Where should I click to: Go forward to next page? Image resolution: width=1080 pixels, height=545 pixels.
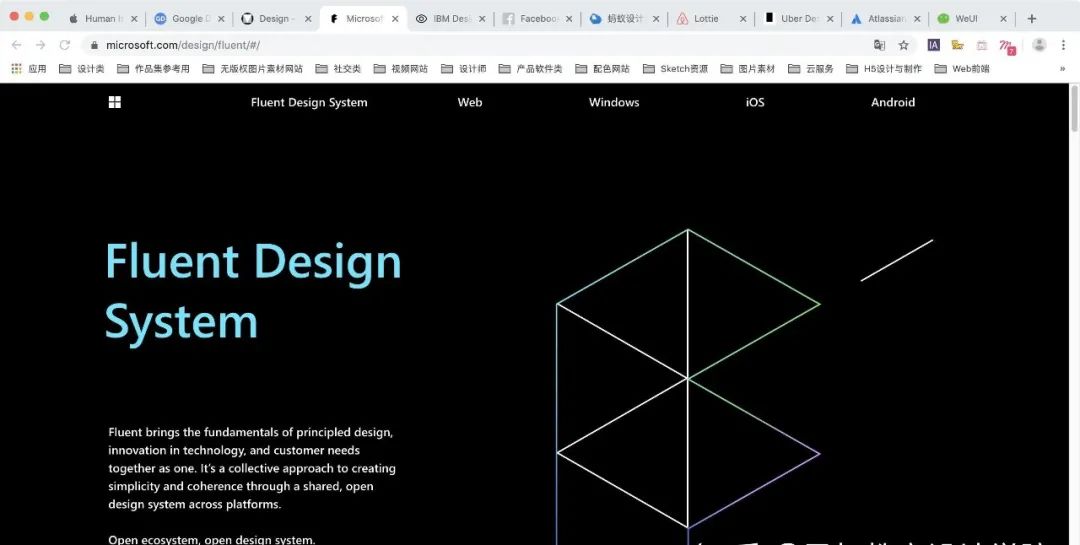(41, 45)
